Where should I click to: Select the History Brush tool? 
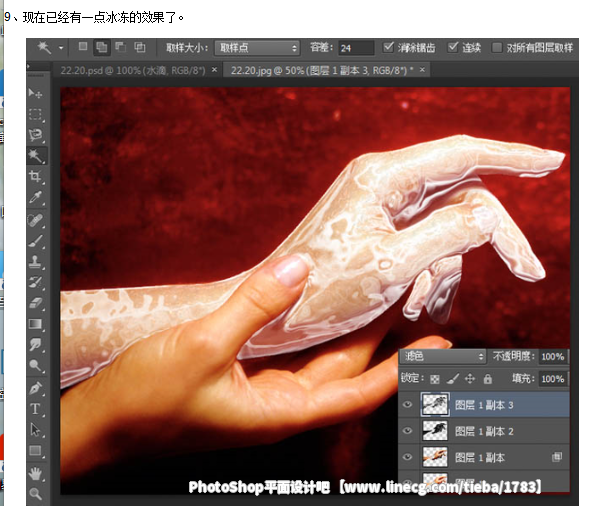coord(35,282)
